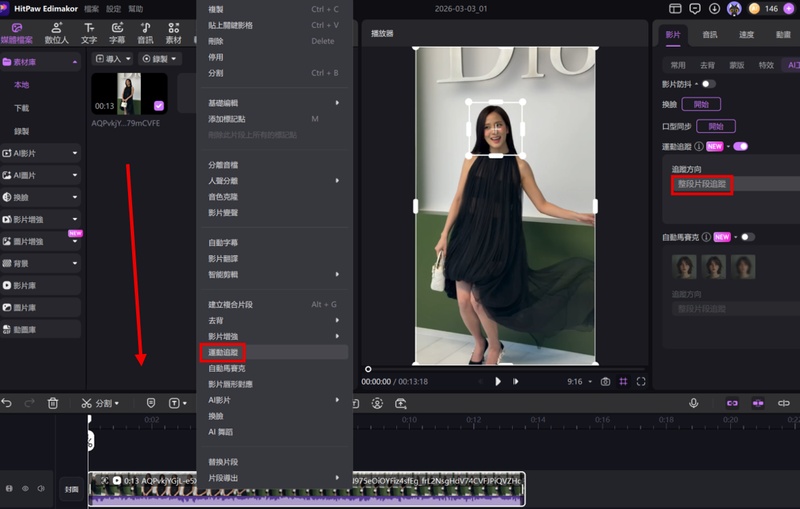Open the 字幕 subtitles tool
This screenshot has width=800, height=509.
[118, 32]
